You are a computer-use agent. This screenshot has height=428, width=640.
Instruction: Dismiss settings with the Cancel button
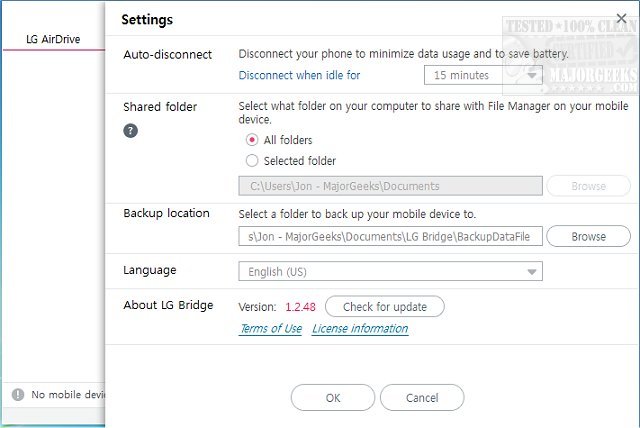point(422,398)
